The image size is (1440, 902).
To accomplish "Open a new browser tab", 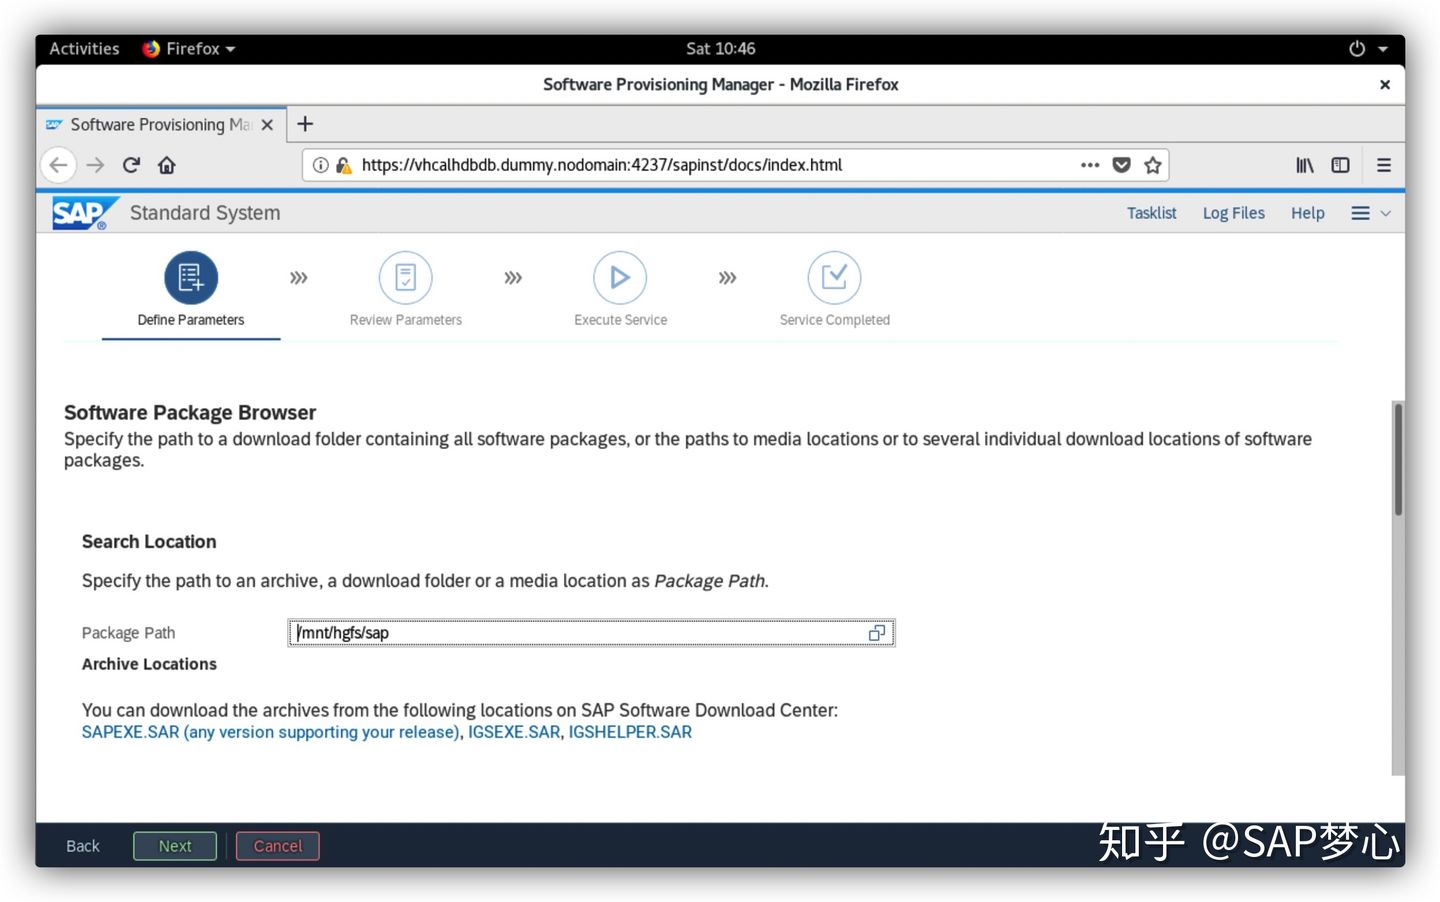I will coord(305,124).
